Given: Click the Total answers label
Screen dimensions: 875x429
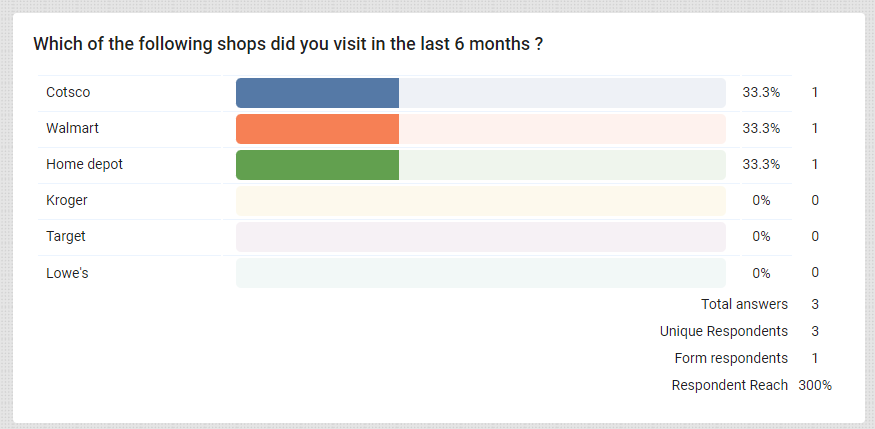Looking at the screenshot, I should [x=744, y=304].
